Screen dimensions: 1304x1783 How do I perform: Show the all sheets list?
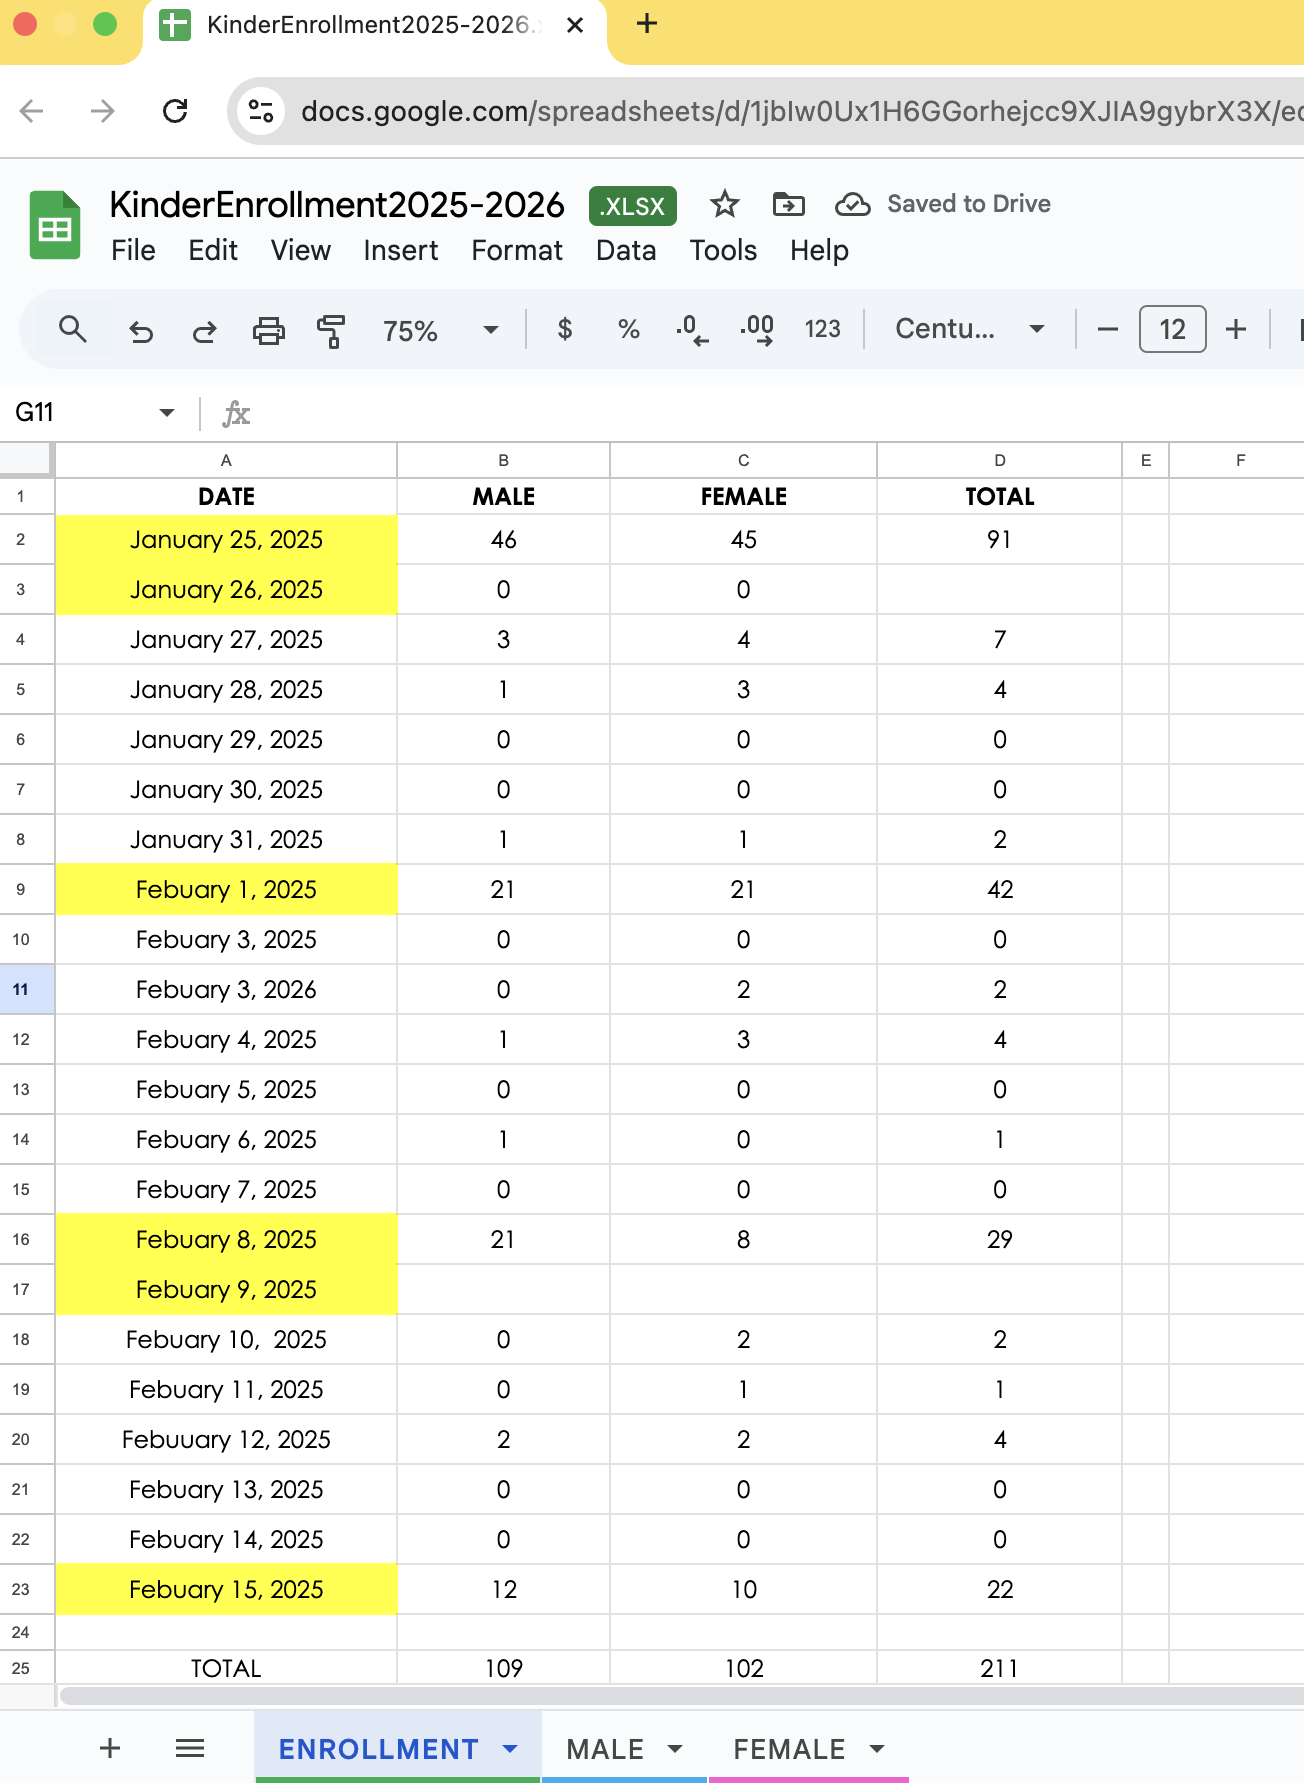189,1747
